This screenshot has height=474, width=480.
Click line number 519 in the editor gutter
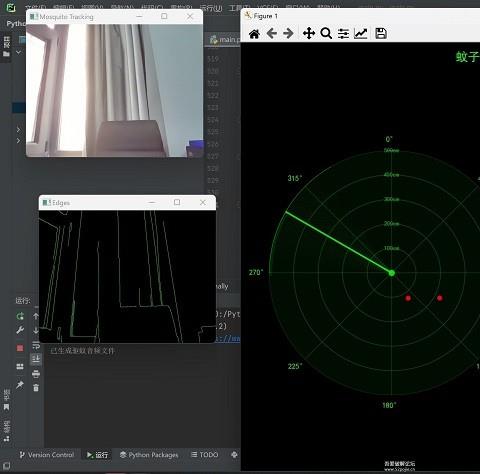point(213,59)
